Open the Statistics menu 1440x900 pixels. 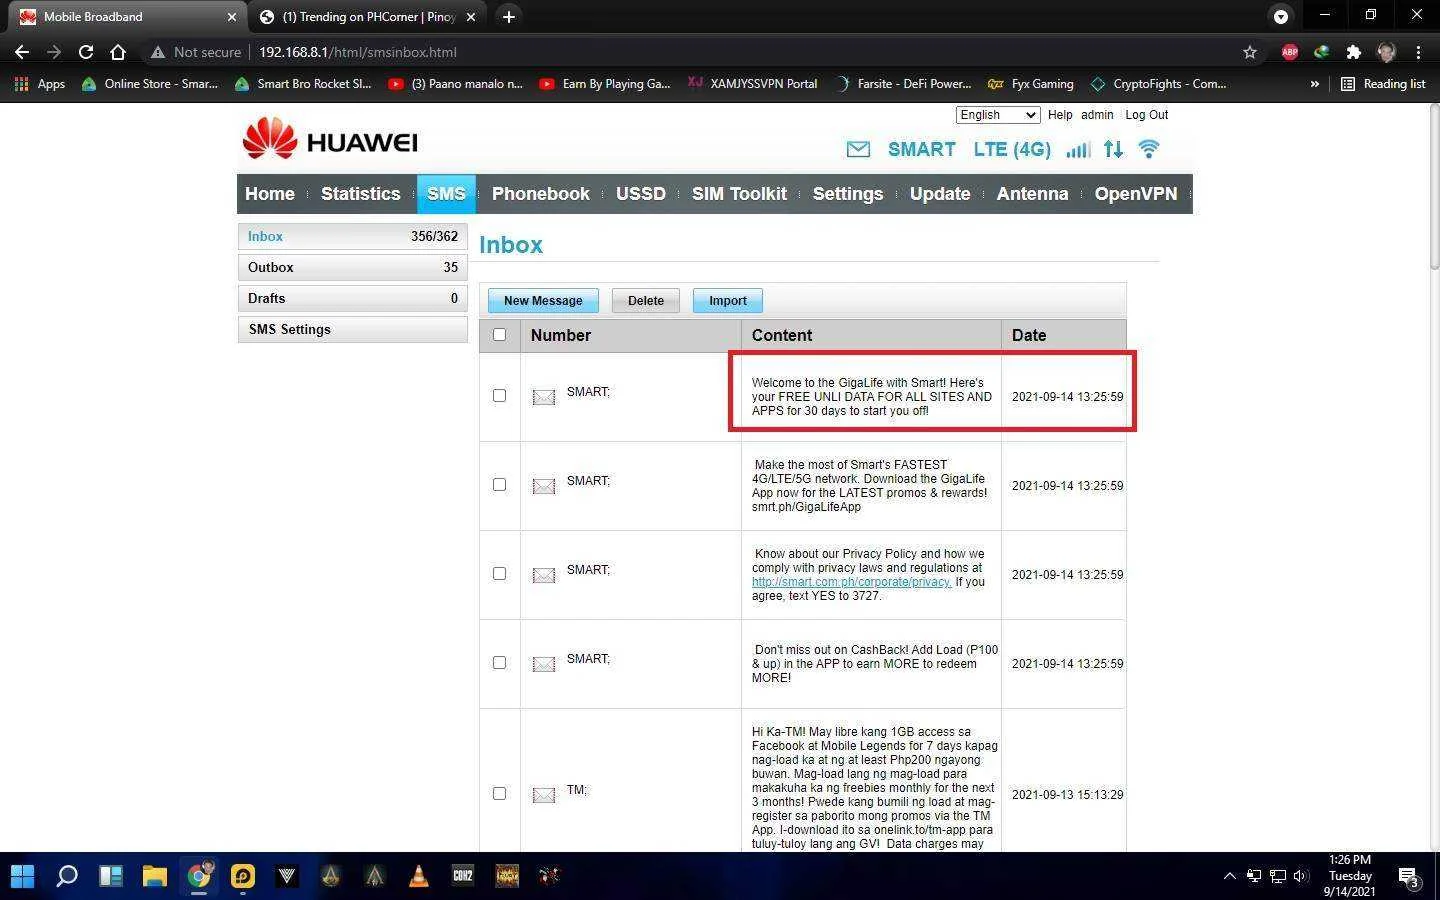click(360, 194)
